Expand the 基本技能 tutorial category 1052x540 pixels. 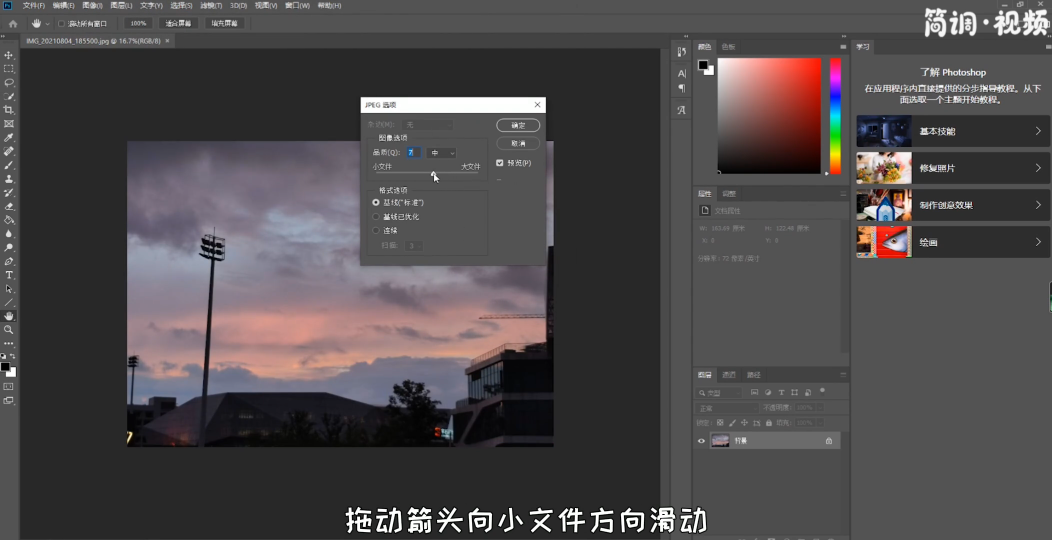point(949,131)
